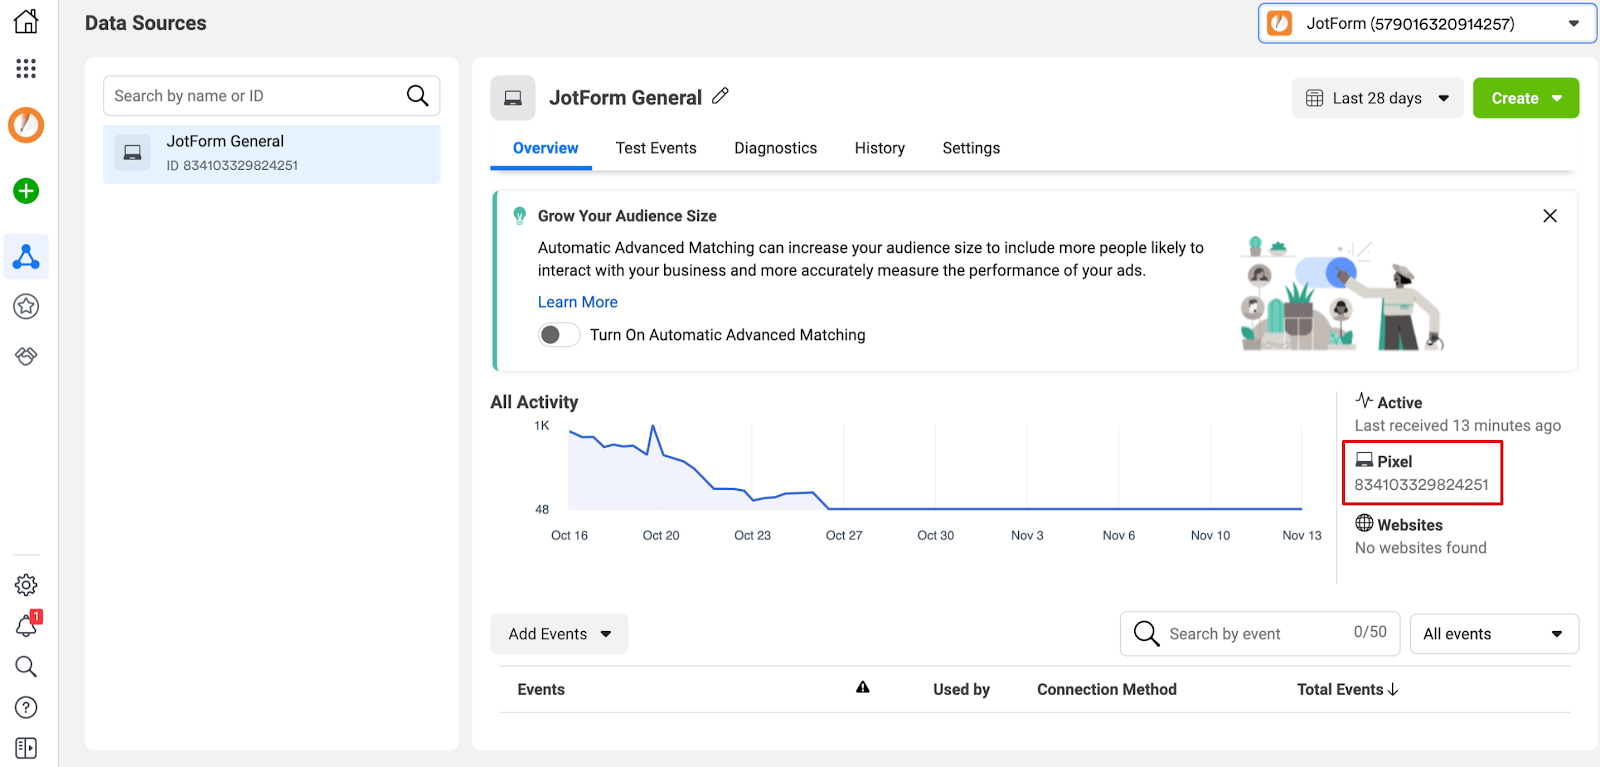This screenshot has width=1600, height=767.
Task: Click the help question mark icon
Action: [26, 707]
